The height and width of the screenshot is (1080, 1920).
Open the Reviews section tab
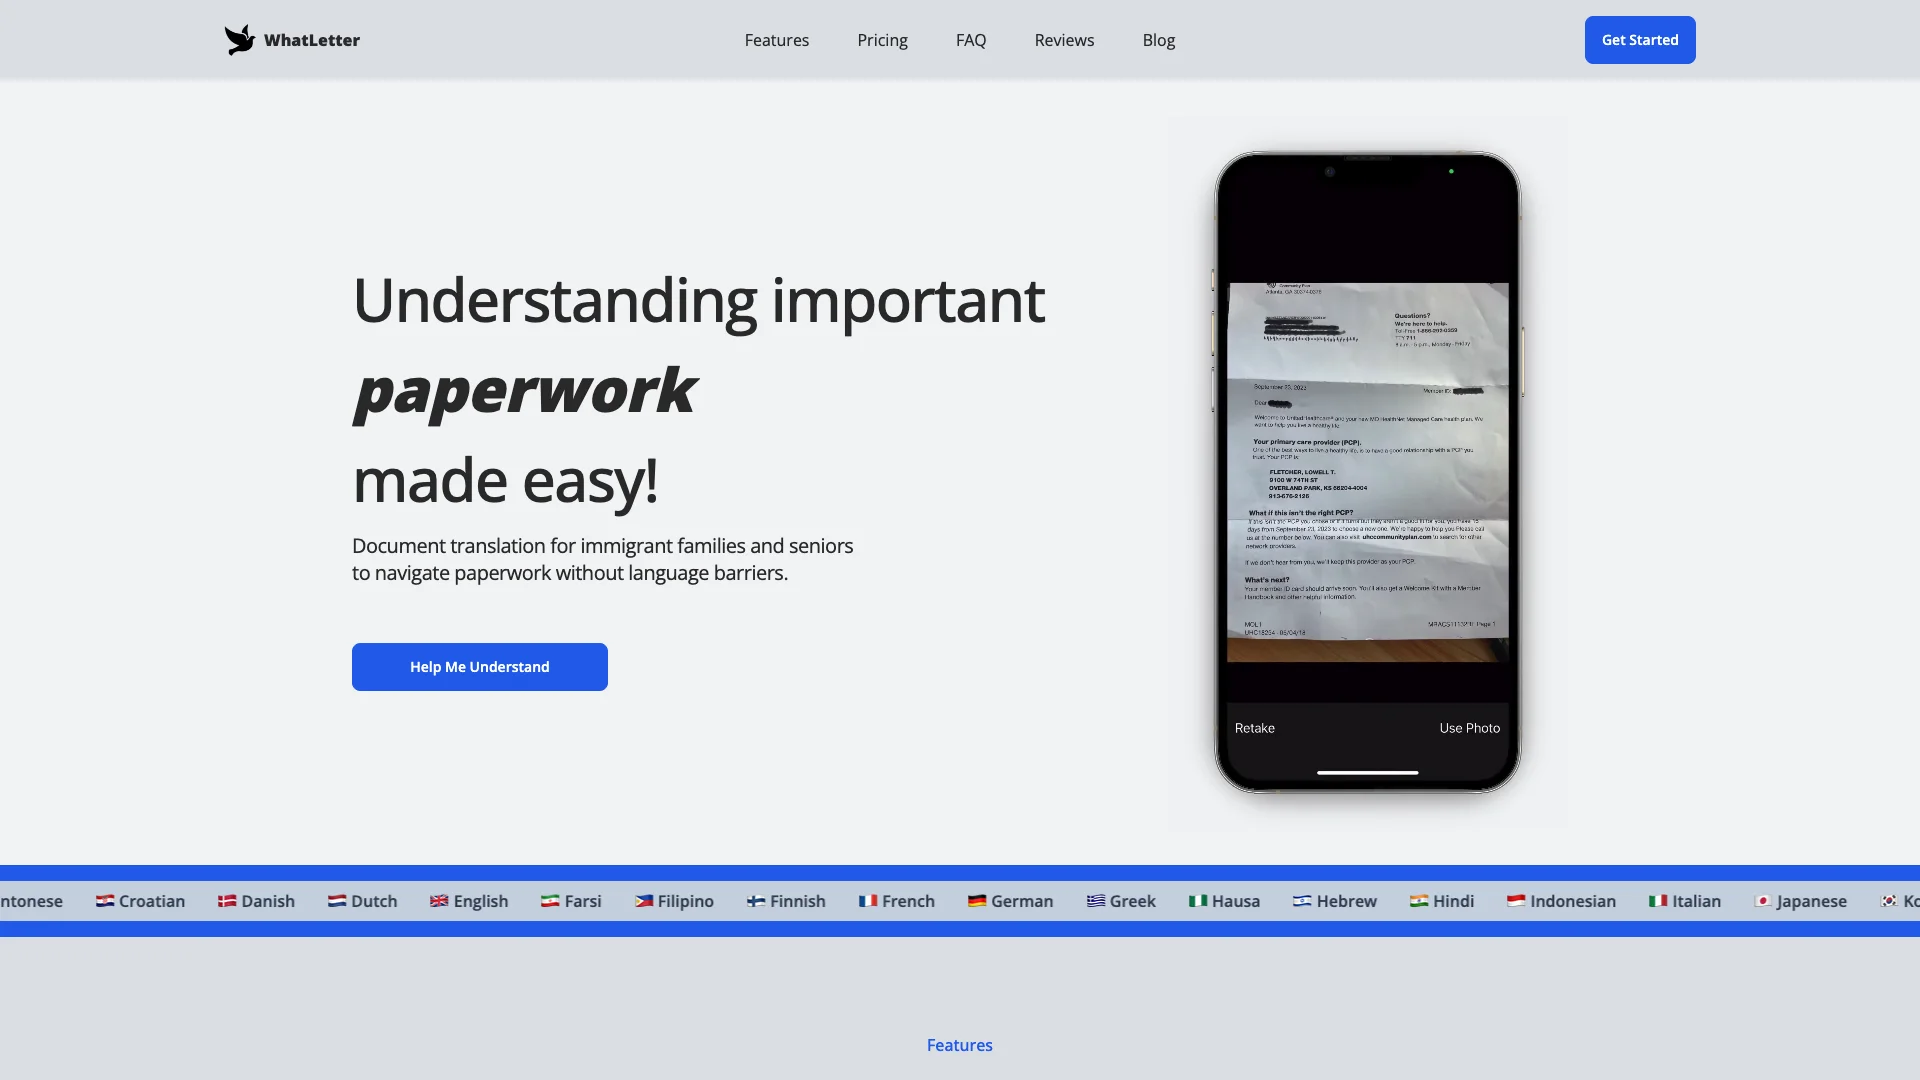point(1064,40)
